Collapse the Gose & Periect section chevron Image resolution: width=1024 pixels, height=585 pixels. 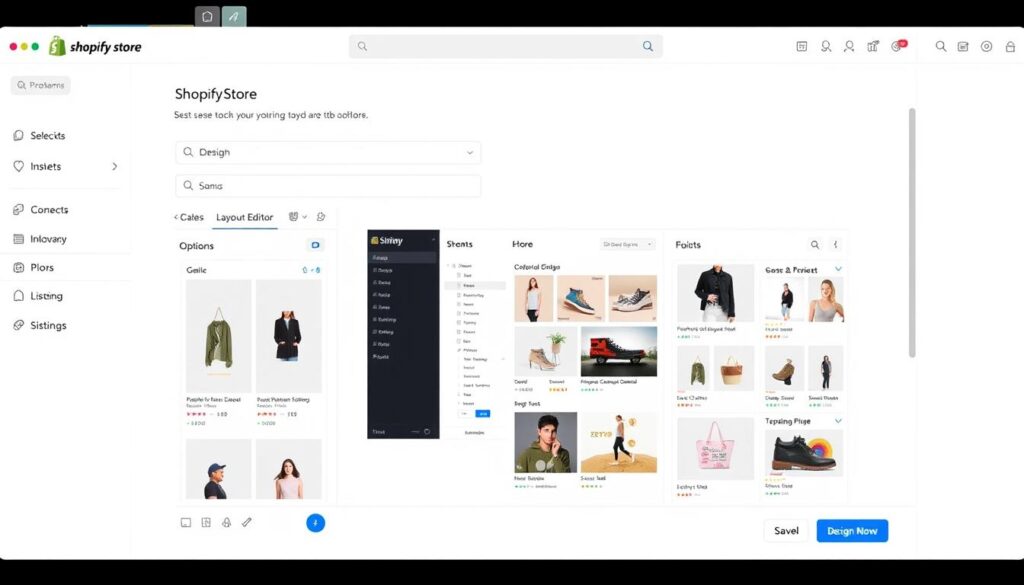[838, 269]
